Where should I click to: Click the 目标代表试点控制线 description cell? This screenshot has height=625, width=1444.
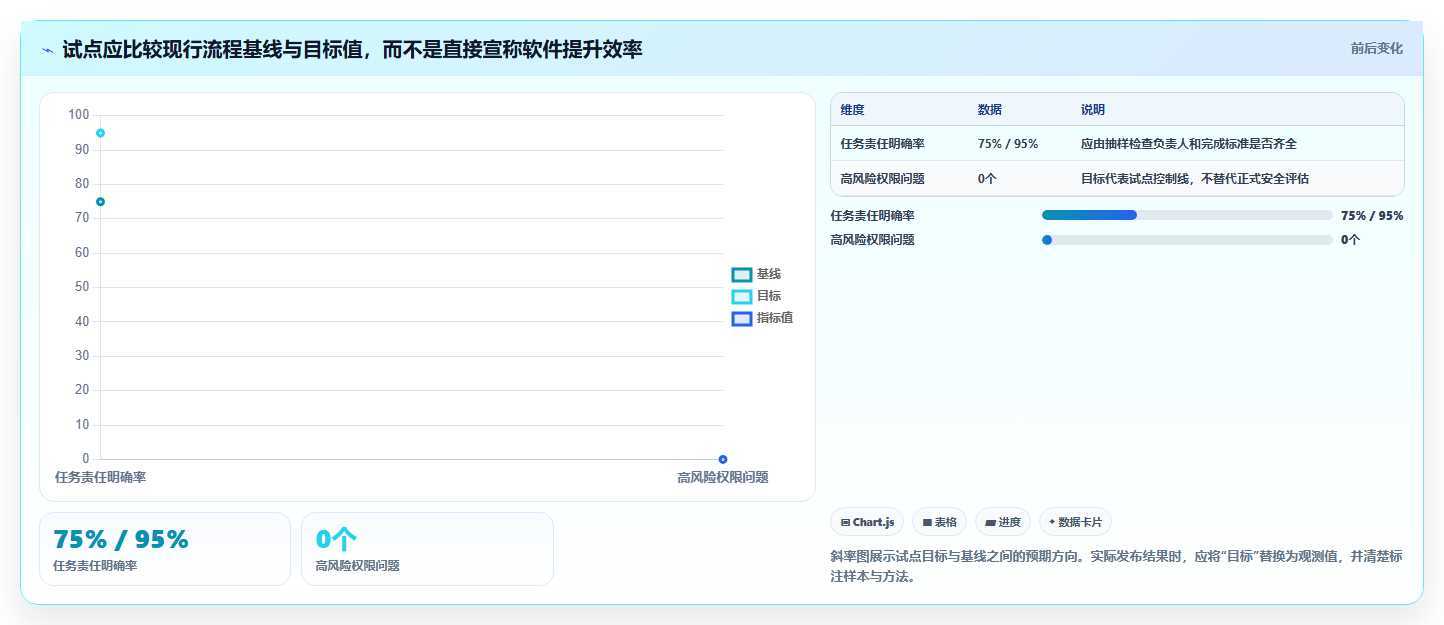click(1195, 179)
